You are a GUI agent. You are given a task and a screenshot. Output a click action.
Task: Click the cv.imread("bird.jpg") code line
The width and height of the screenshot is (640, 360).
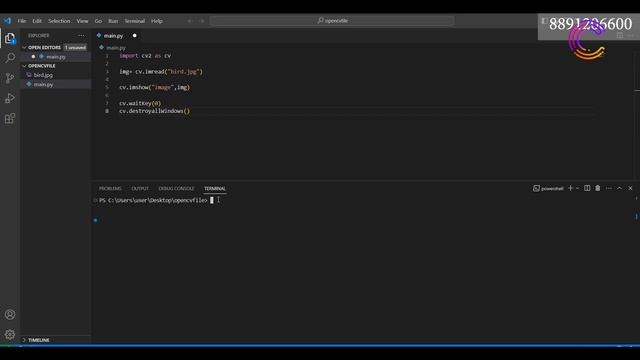click(161, 71)
